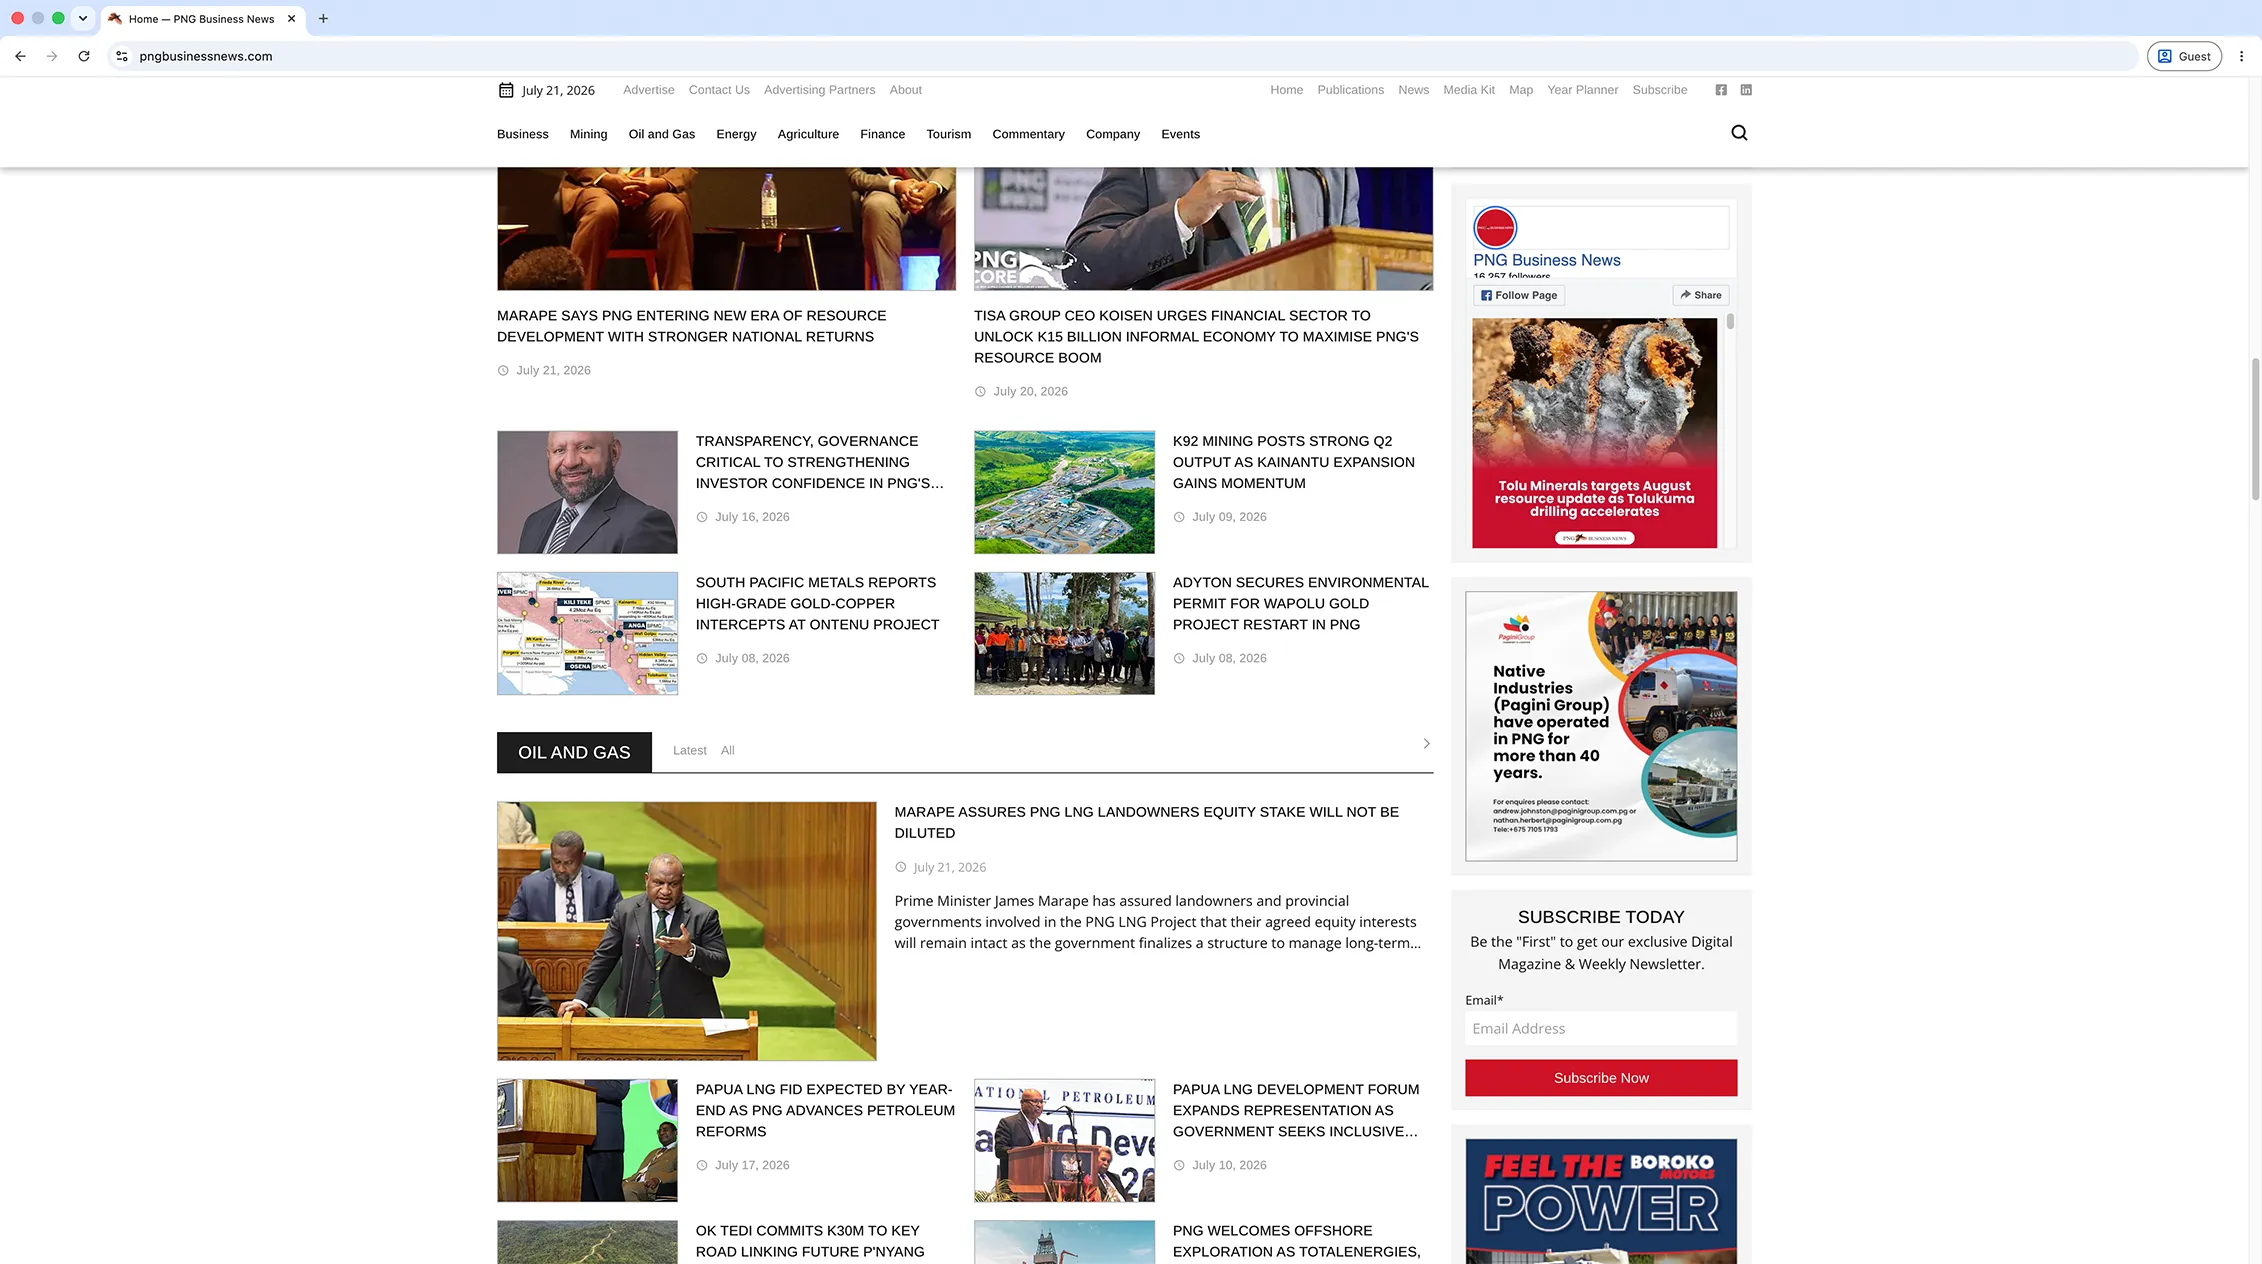Click the Publications link
Screen dimensions: 2262x1264
[1350, 90]
